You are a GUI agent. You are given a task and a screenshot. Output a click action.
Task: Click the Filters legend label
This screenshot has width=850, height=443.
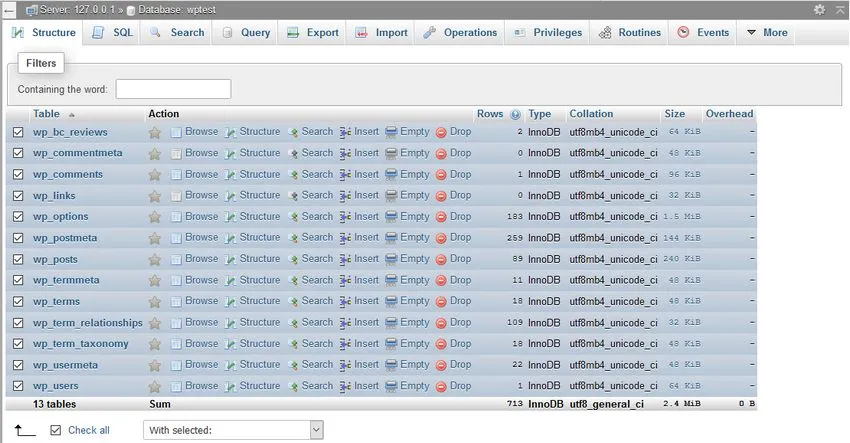click(x=41, y=63)
